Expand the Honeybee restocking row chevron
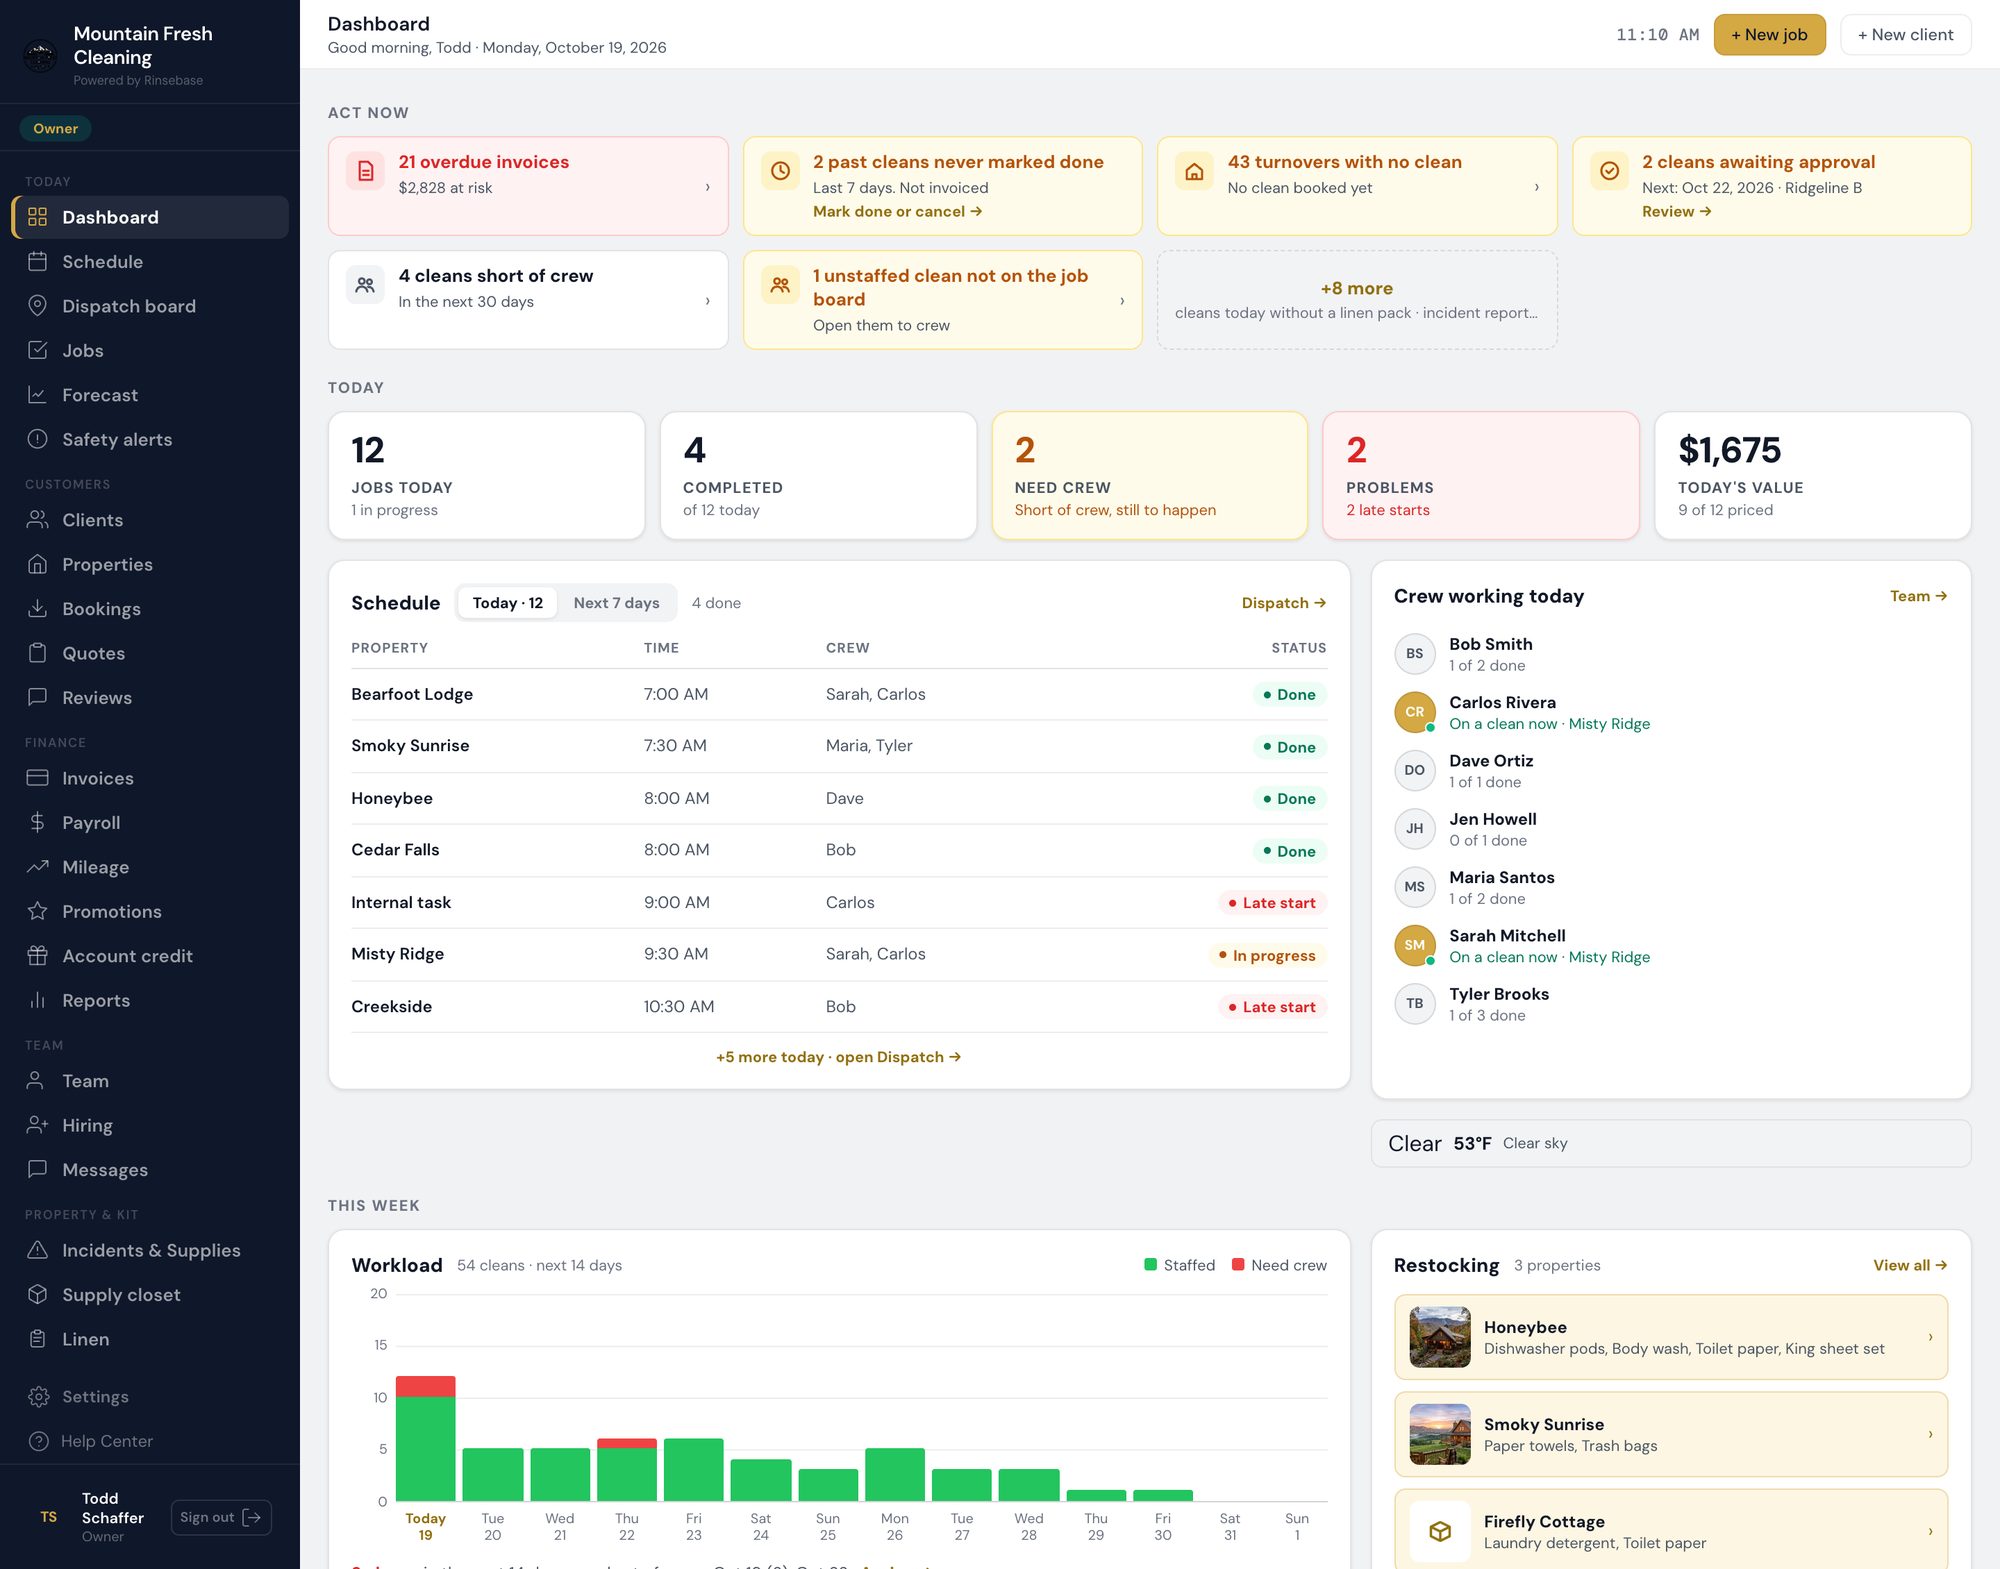2000x1569 pixels. 1930,1337
